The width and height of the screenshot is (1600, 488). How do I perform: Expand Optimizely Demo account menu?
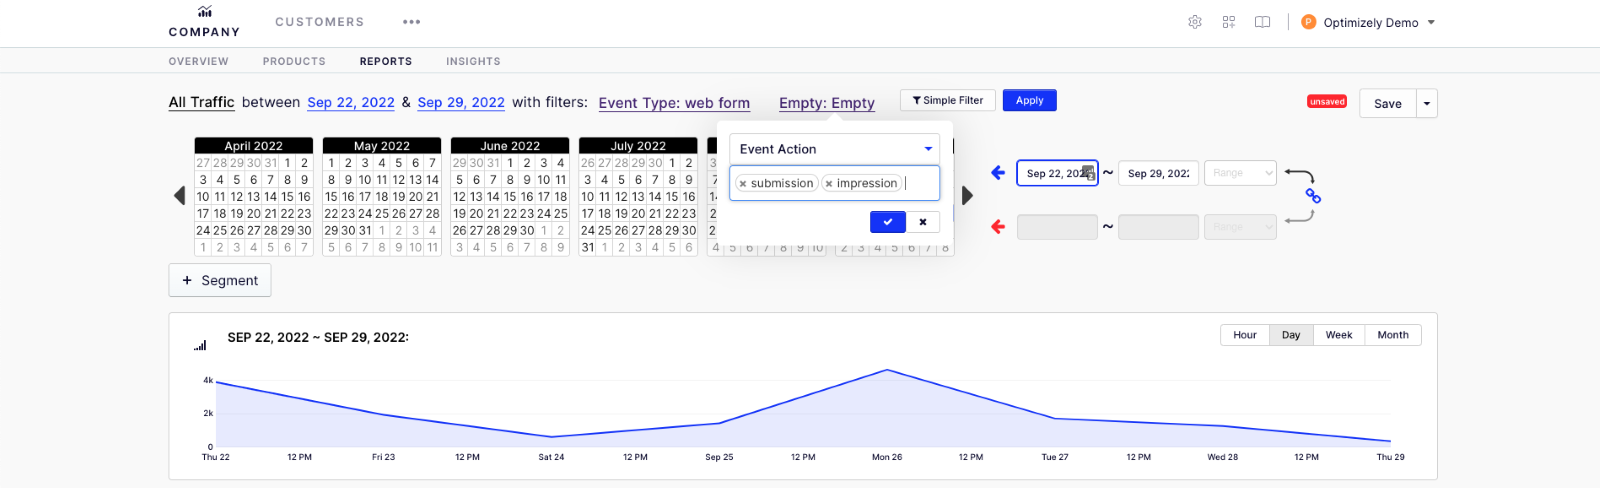tap(1379, 23)
